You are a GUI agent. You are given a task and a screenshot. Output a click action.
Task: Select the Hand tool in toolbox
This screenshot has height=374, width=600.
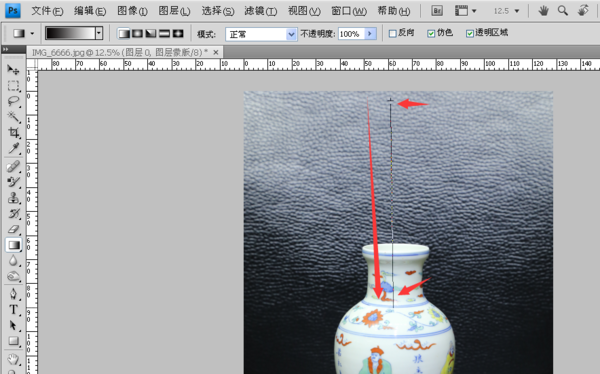coord(13,359)
